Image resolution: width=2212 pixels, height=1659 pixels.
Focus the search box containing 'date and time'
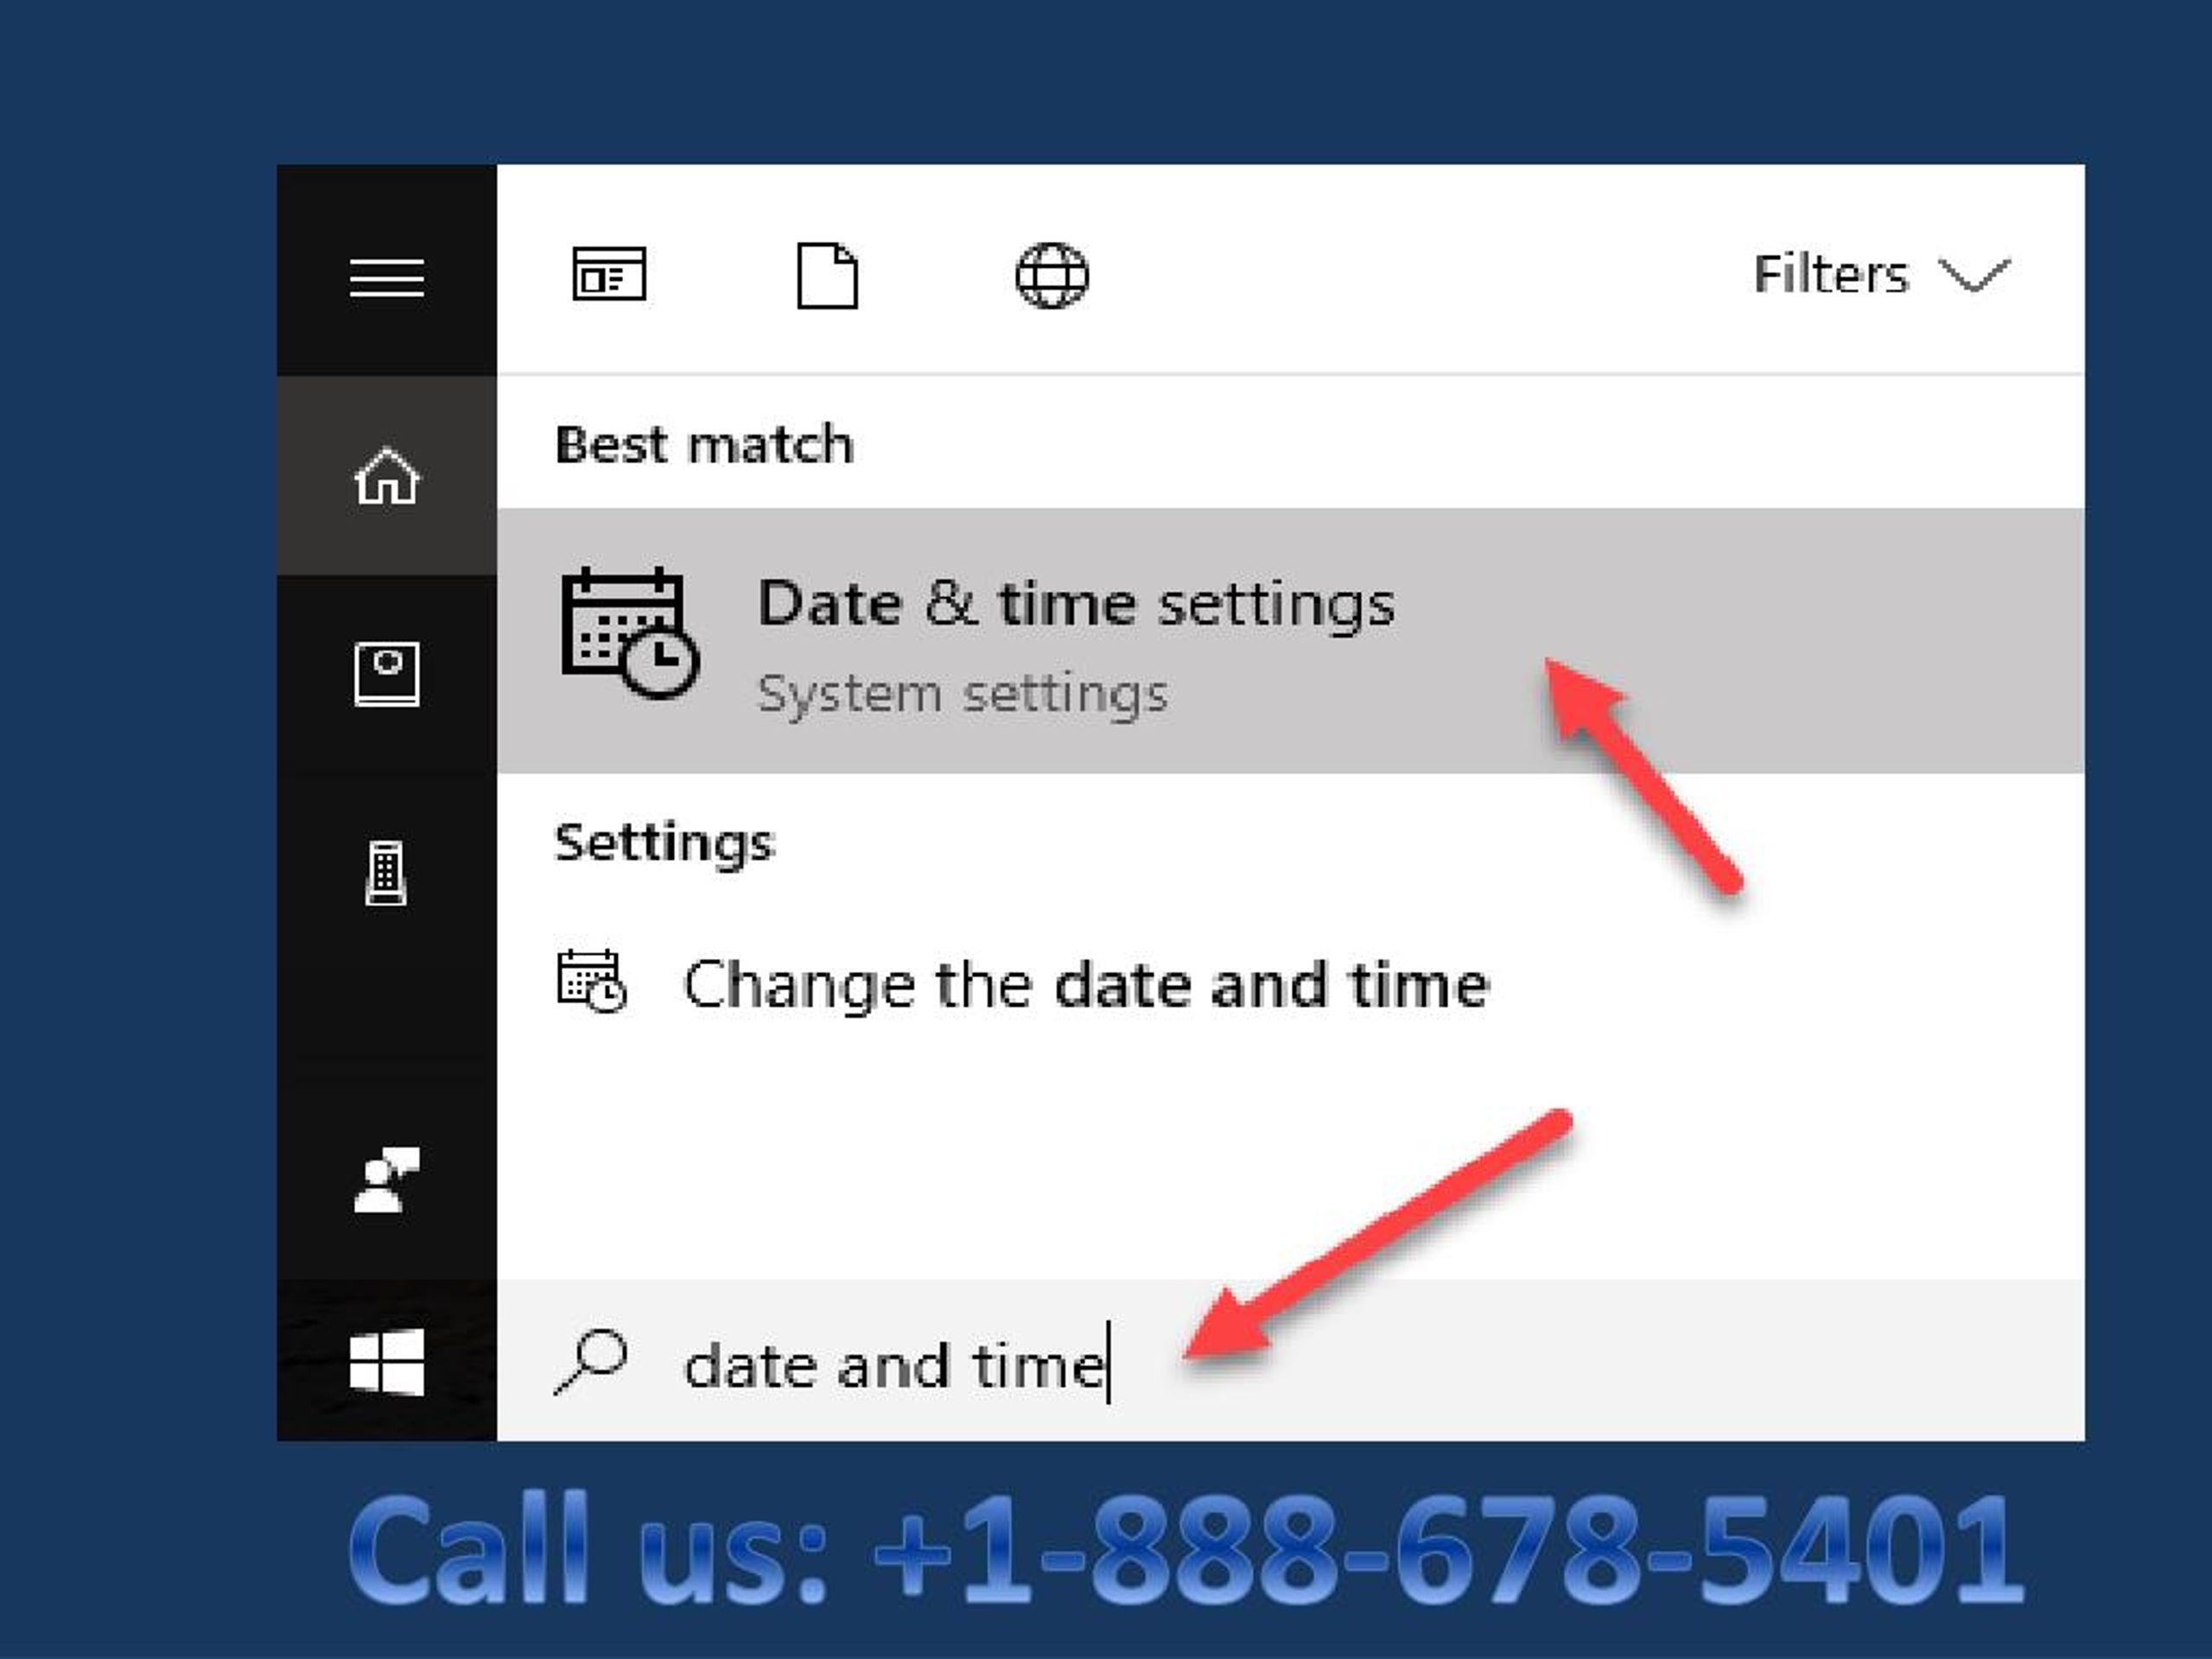pos(1291,1360)
